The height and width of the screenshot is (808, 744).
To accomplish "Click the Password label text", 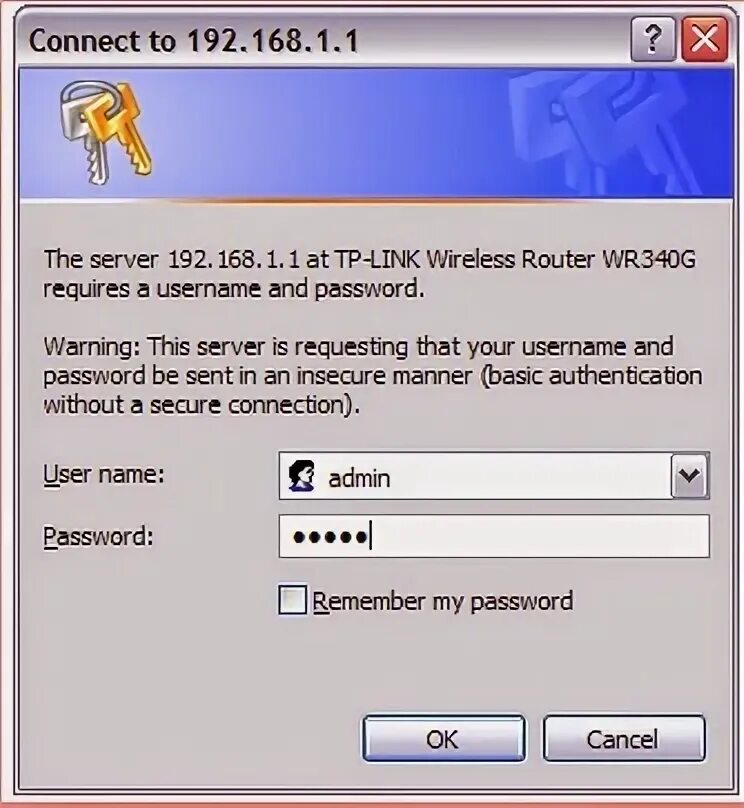I will tap(98, 536).
